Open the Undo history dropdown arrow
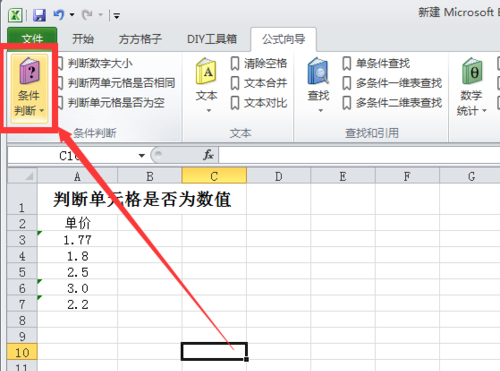 click(72, 15)
